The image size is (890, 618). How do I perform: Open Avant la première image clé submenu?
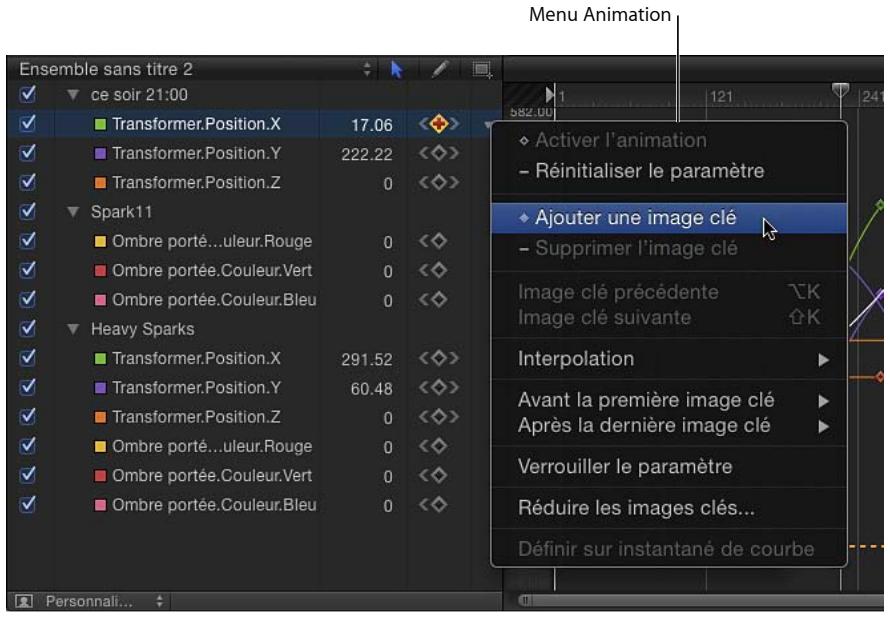pyautogui.click(x=669, y=401)
